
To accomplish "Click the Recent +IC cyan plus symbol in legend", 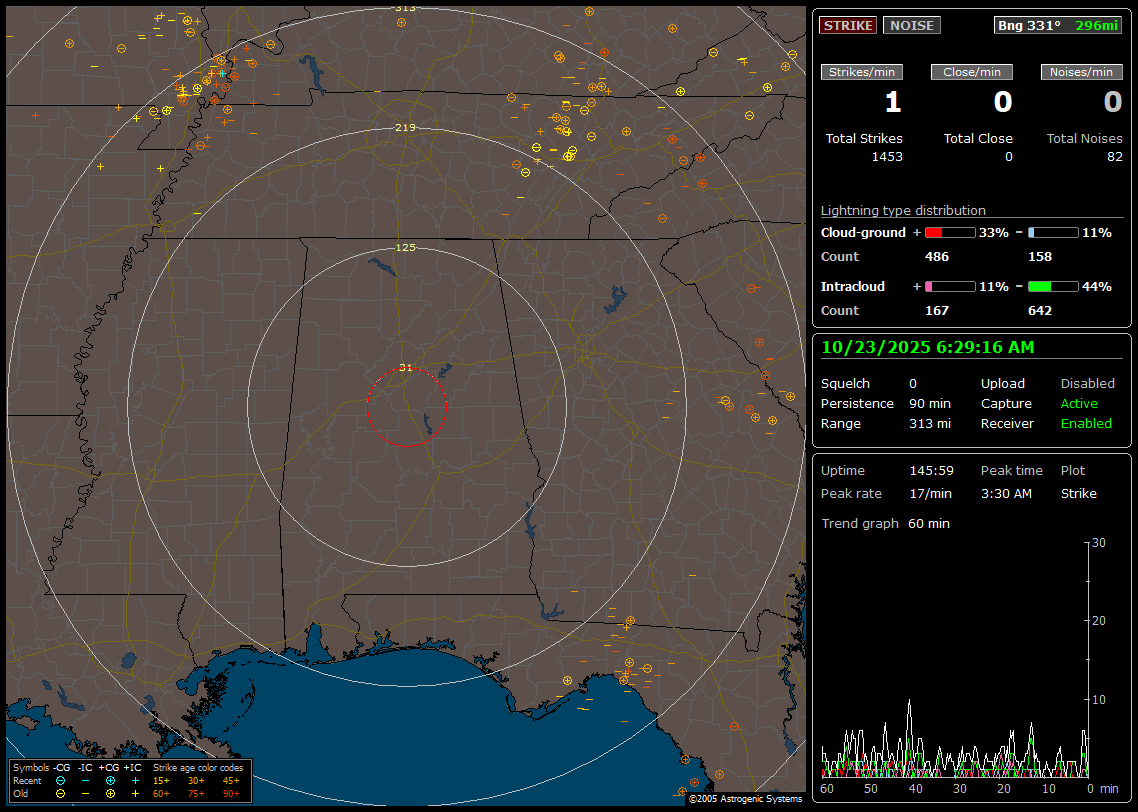I will (135, 780).
